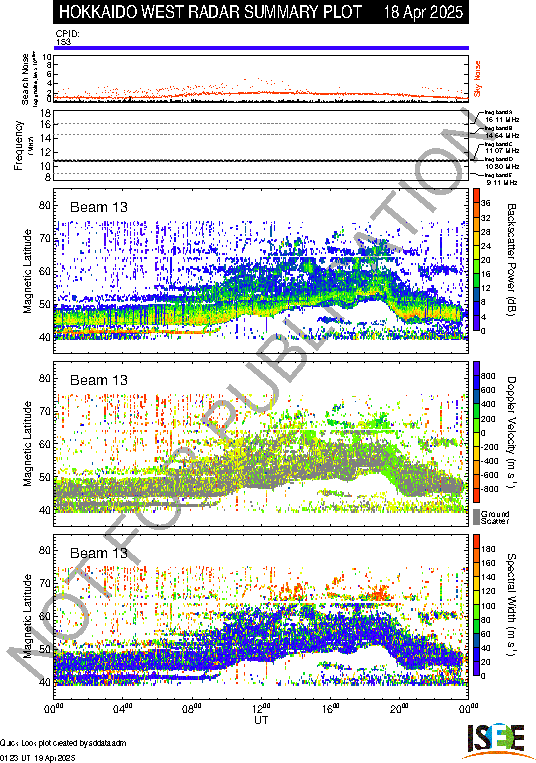
Task: Click the Spectral Width color bar
Action: point(477,605)
